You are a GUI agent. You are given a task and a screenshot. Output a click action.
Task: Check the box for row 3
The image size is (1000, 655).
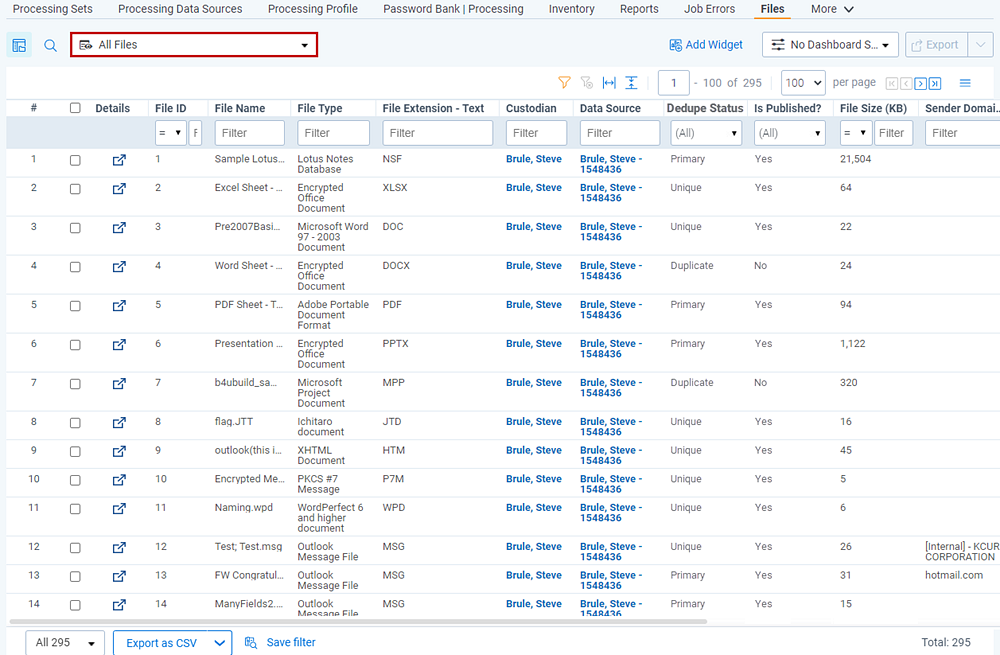pos(75,228)
